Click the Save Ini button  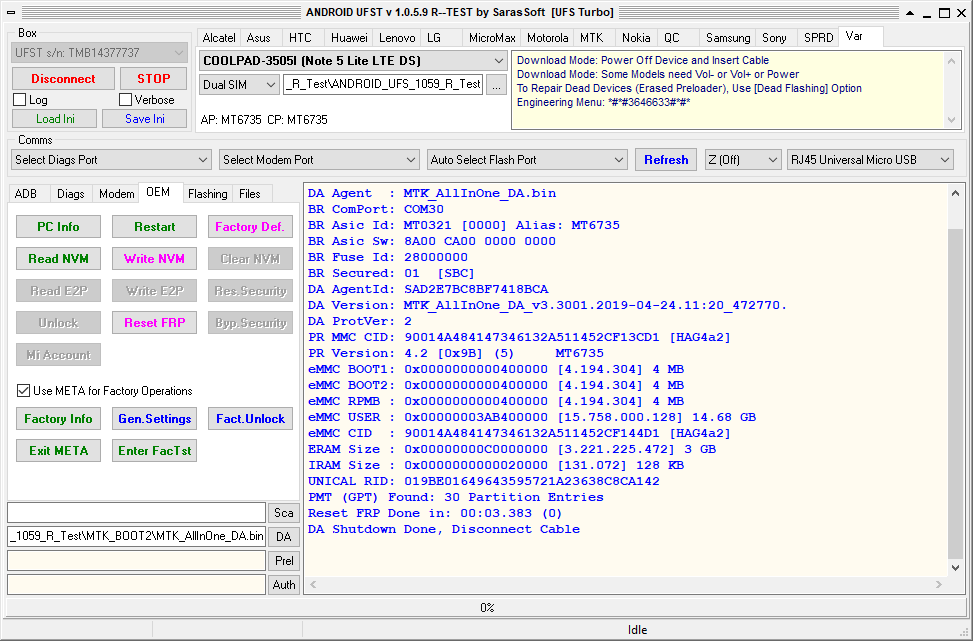145,119
